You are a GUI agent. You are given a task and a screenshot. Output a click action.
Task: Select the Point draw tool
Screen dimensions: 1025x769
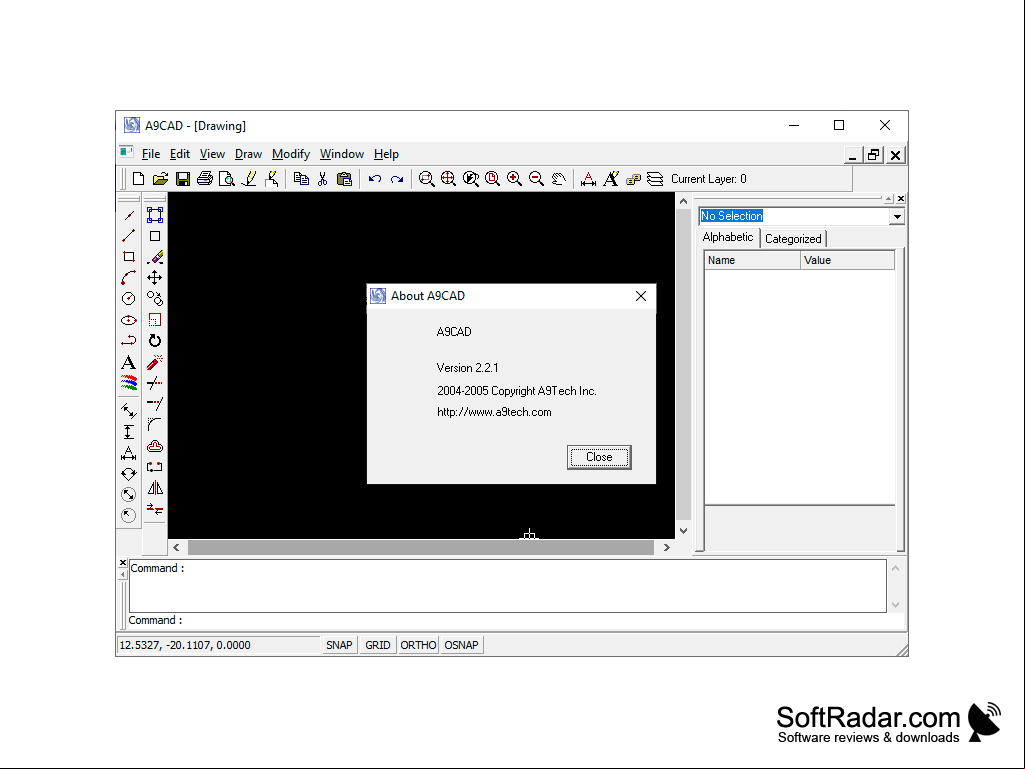click(129, 215)
